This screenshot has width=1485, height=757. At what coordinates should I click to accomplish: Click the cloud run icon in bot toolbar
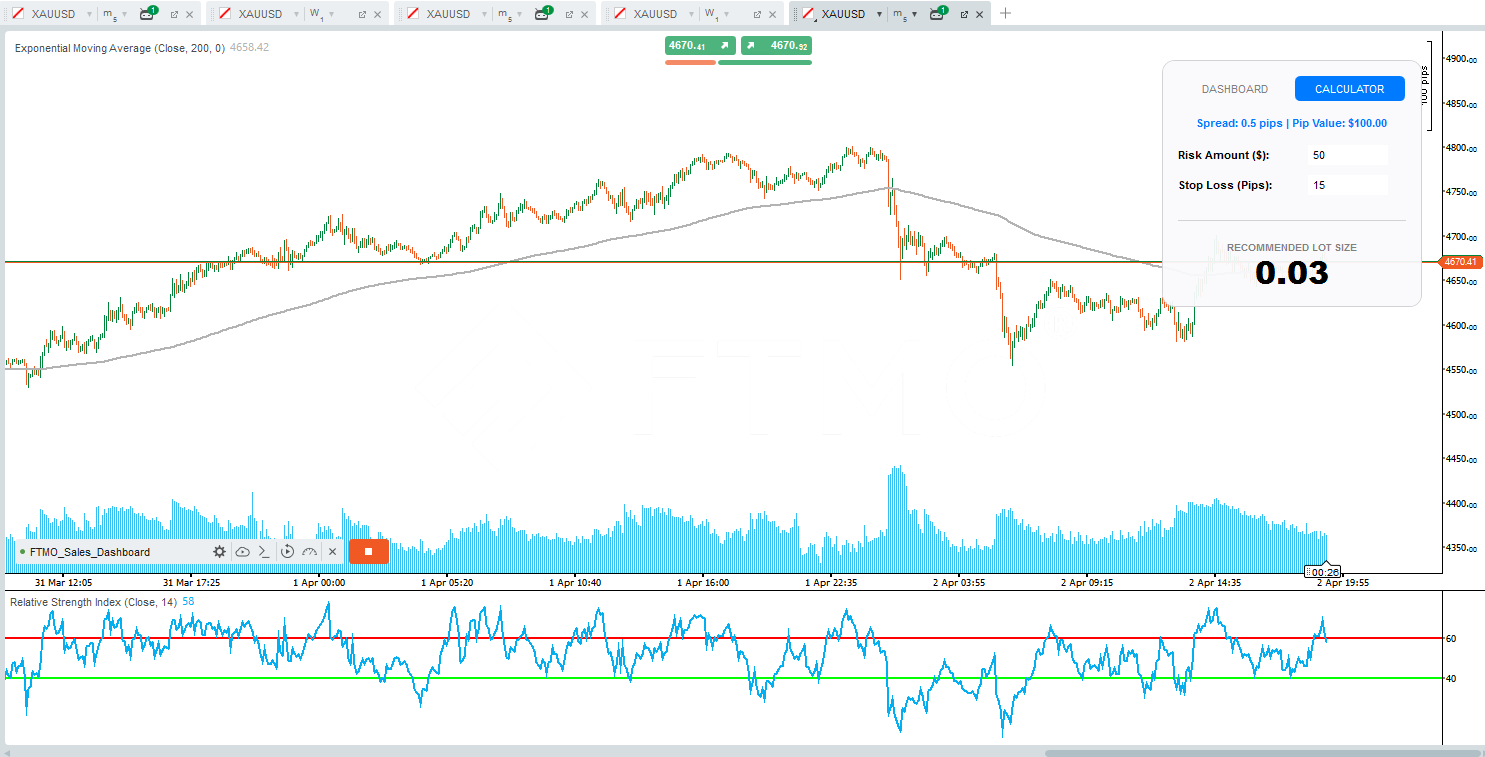pyautogui.click(x=242, y=552)
